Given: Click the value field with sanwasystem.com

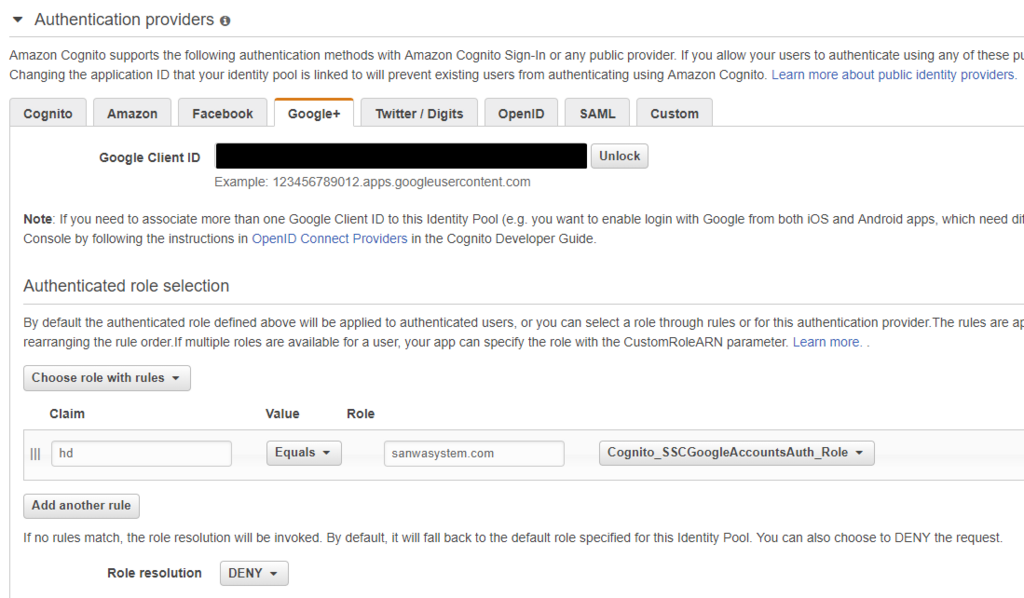Looking at the screenshot, I should [x=474, y=453].
